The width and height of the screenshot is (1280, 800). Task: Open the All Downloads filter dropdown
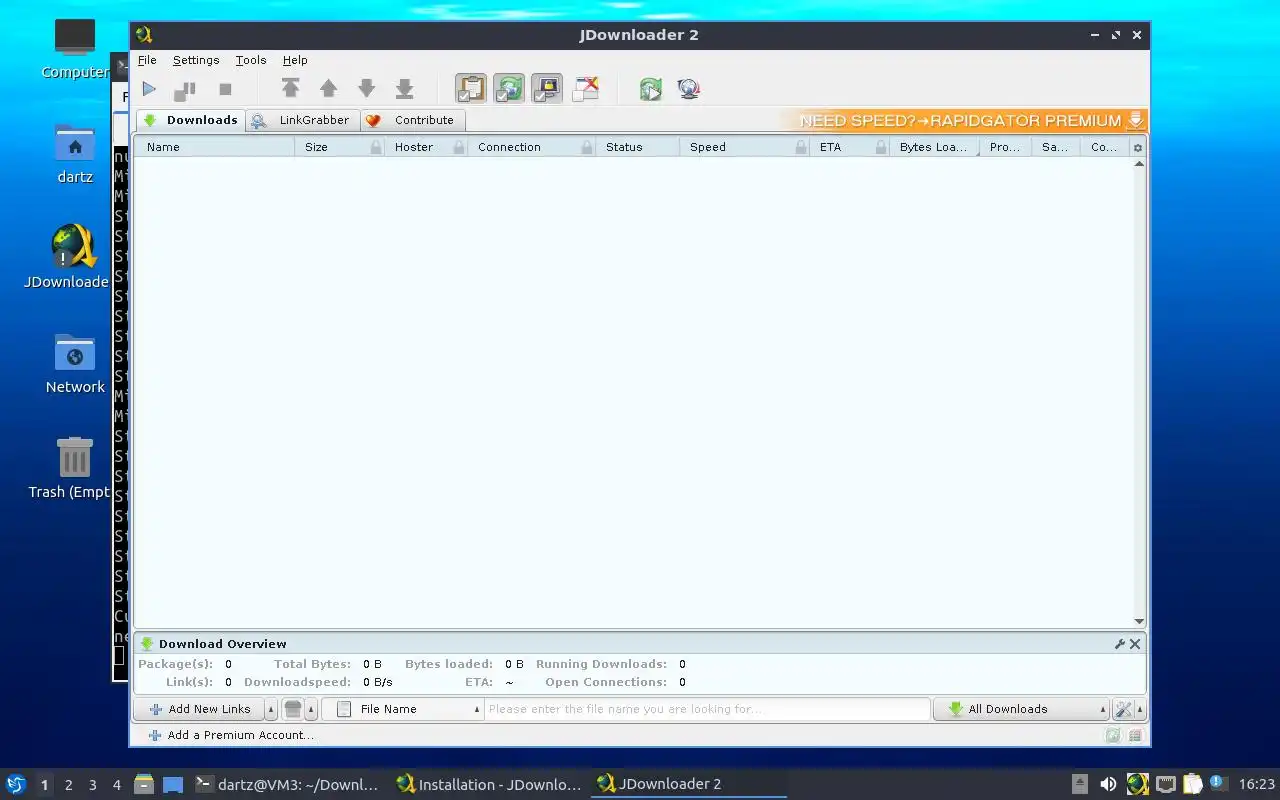pyautogui.click(x=1021, y=709)
